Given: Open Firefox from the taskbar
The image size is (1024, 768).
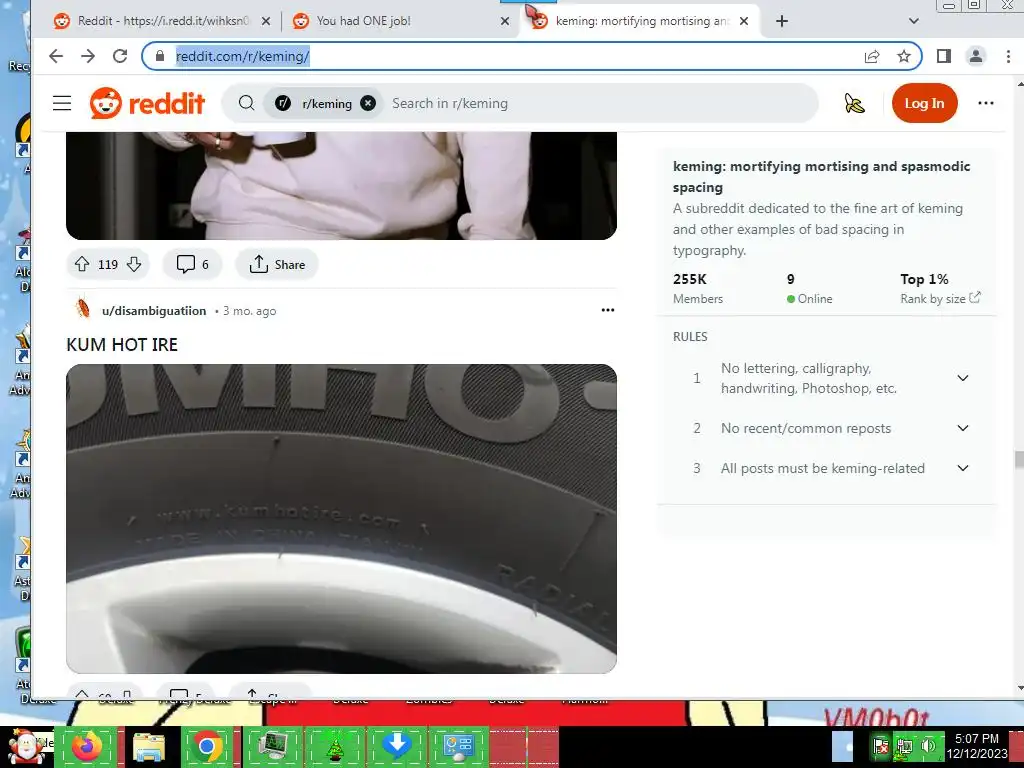Looking at the screenshot, I should pyautogui.click(x=86, y=746).
